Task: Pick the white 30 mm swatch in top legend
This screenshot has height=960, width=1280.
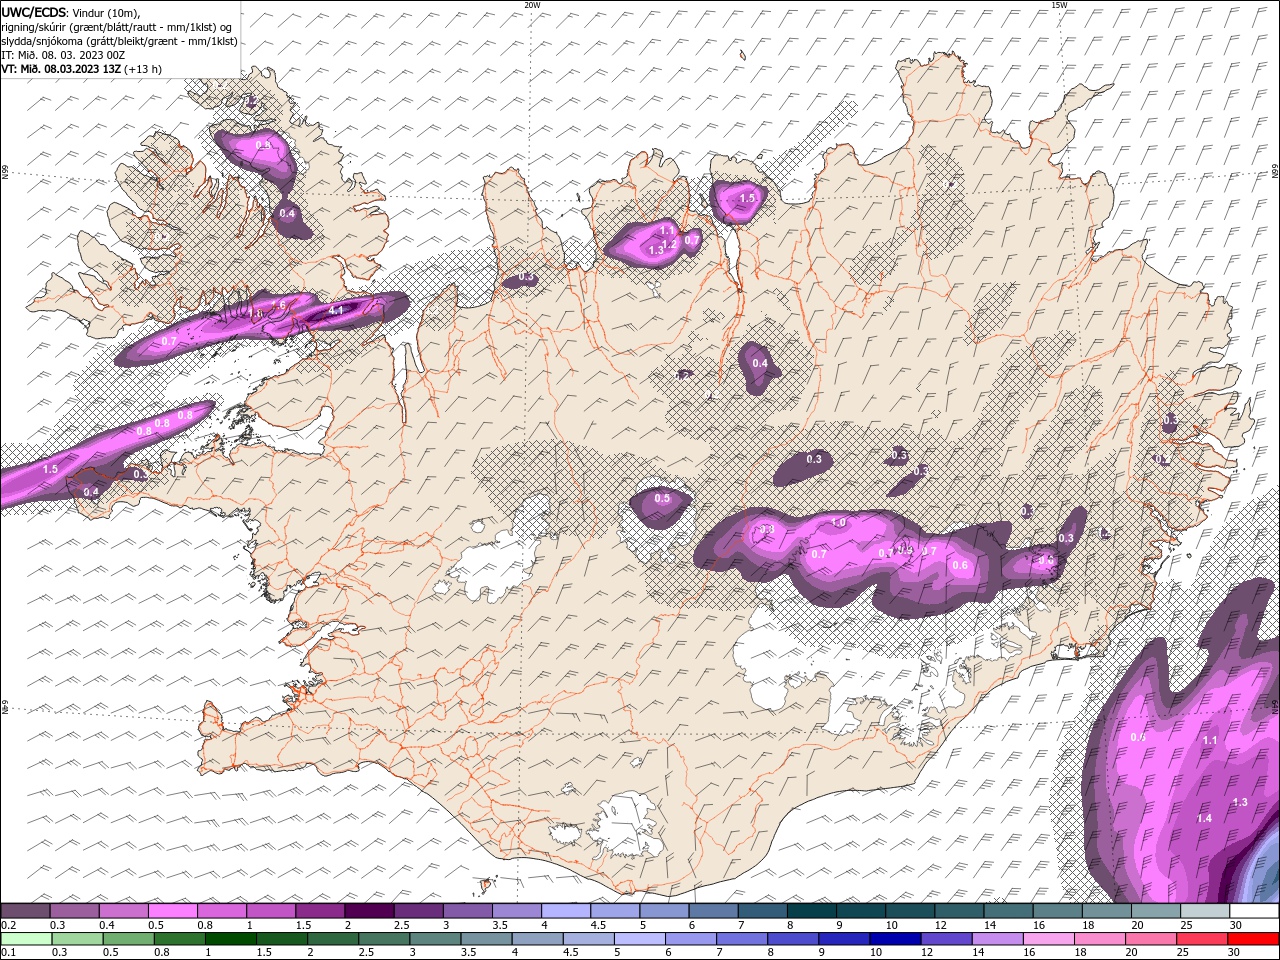Action: [x=1254, y=911]
